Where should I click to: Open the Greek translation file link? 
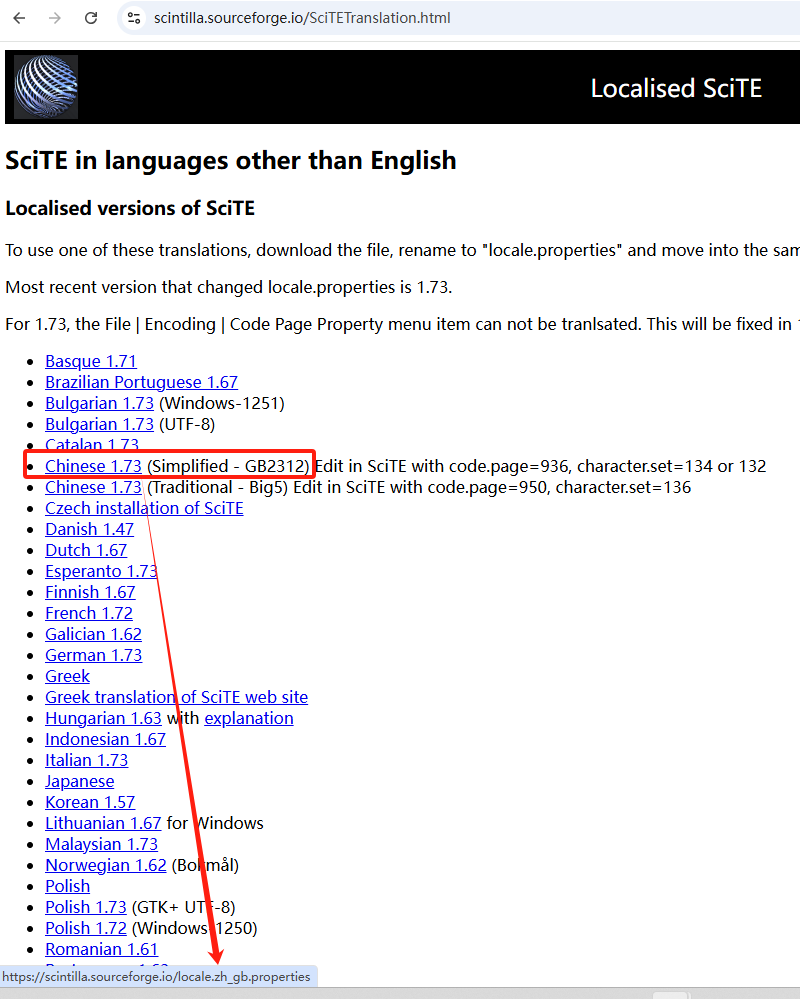[68, 677]
